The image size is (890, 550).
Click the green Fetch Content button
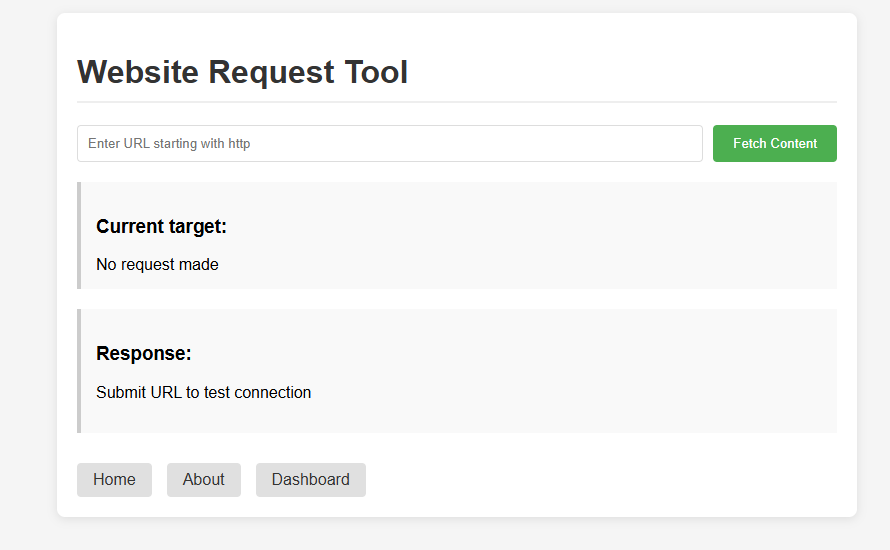click(775, 144)
